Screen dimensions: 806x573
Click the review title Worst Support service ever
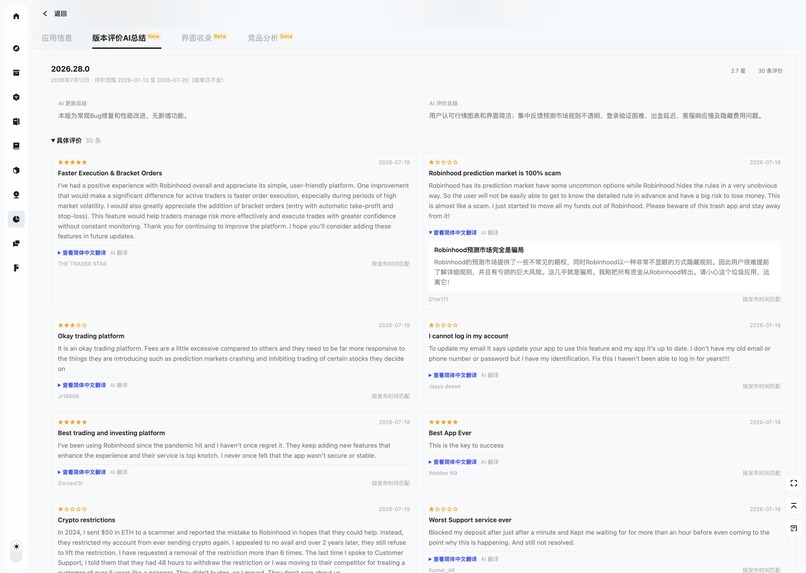point(470,520)
